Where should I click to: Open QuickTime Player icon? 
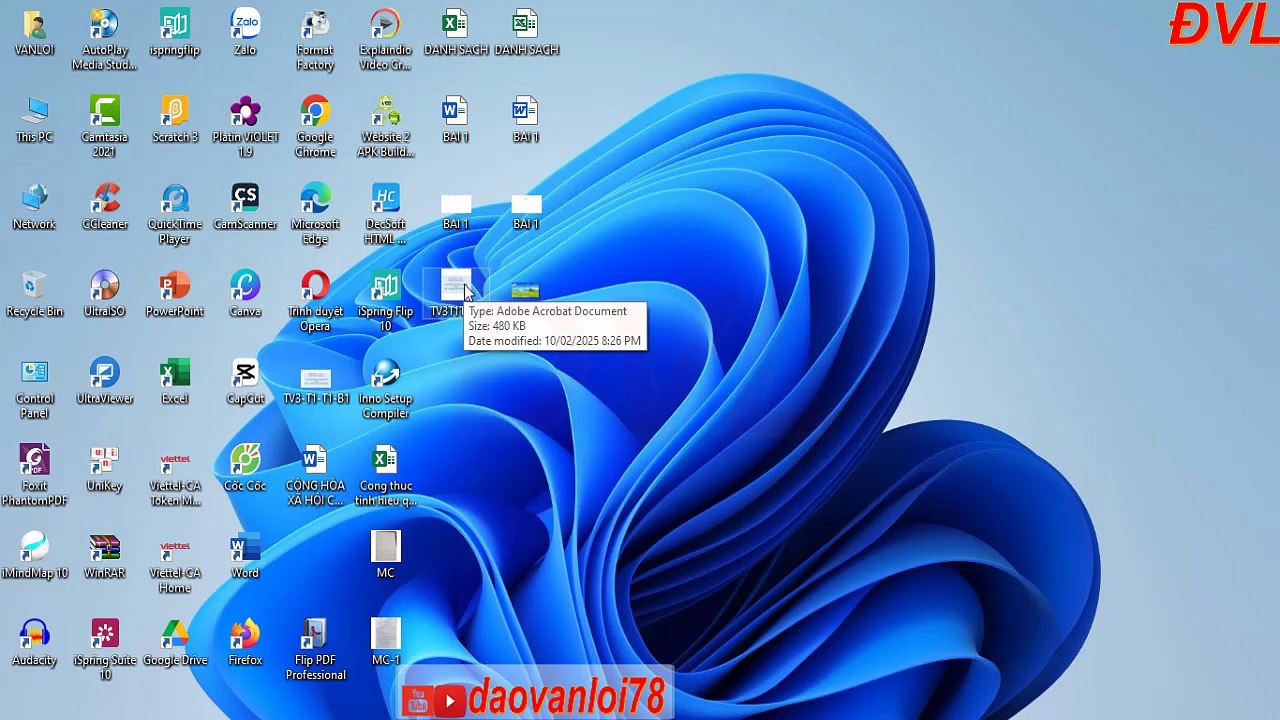[175, 199]
